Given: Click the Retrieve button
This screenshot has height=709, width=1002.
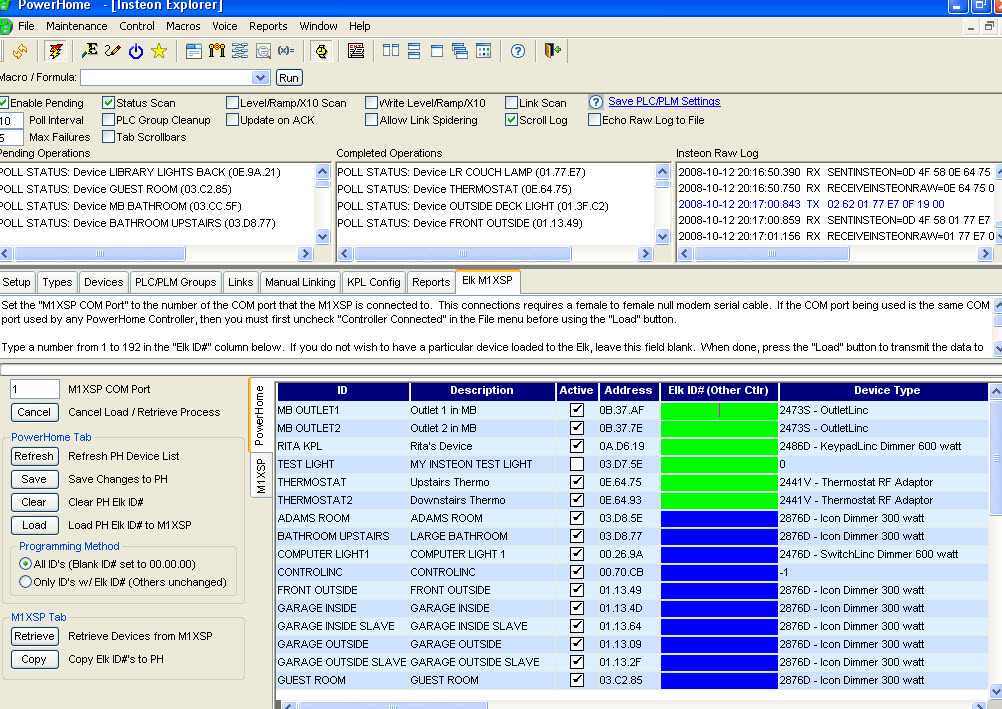Looking at the screenshot, I should click(x=35, y=636).
